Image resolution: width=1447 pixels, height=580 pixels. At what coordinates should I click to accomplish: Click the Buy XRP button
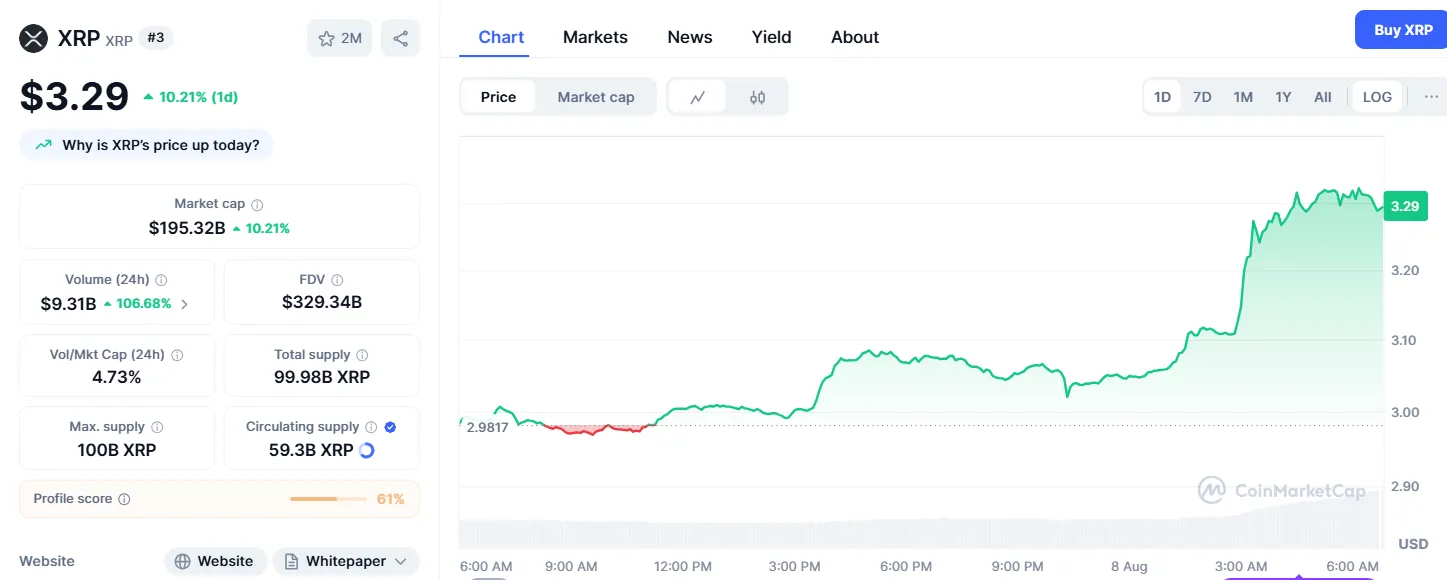(1402, 30)
